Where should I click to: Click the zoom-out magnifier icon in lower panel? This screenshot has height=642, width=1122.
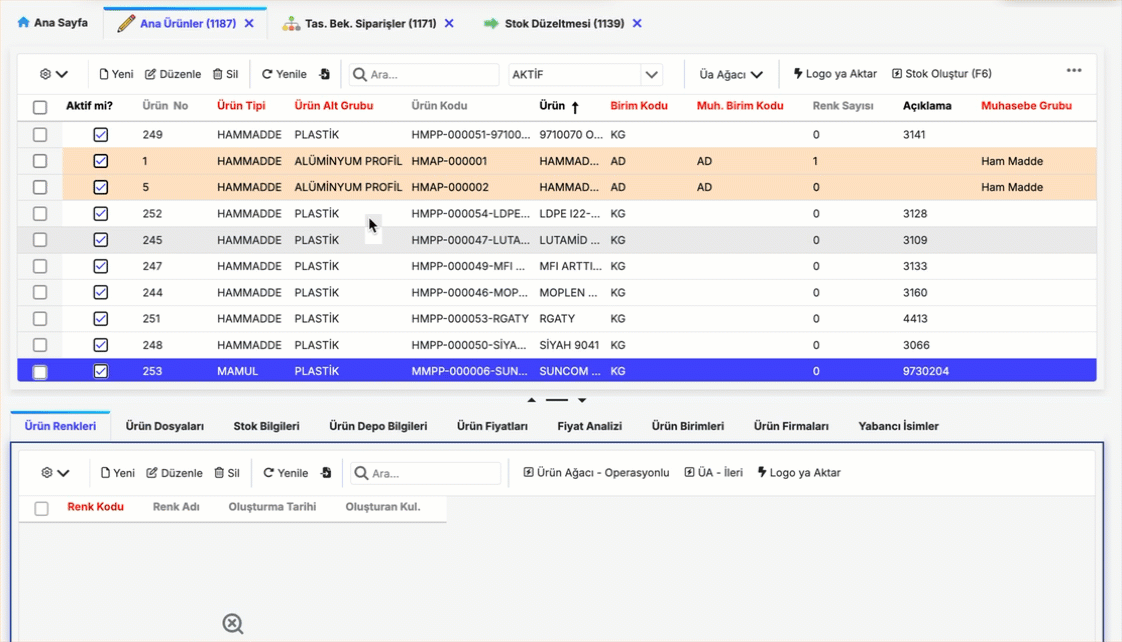[233, 624]
